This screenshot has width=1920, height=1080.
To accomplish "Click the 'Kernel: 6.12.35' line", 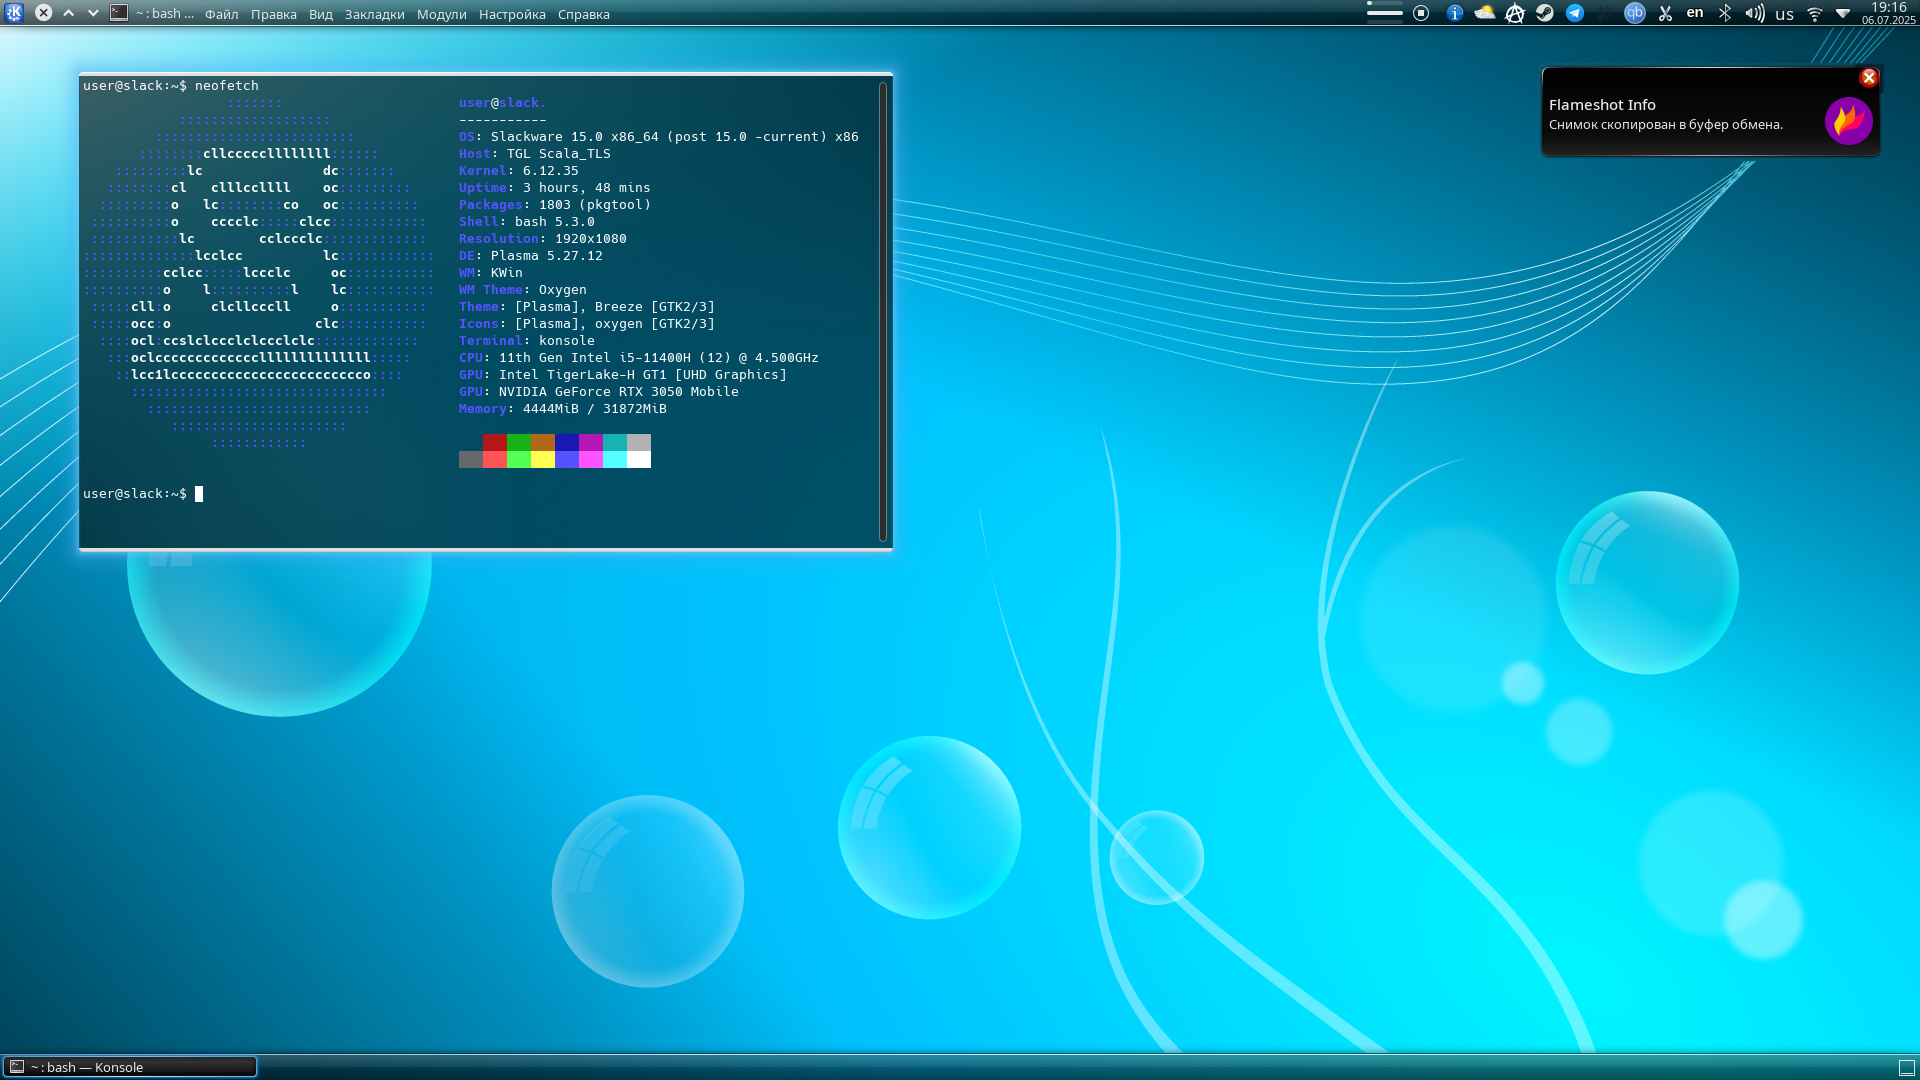I will pyautogui.click(x=519, y=171).
